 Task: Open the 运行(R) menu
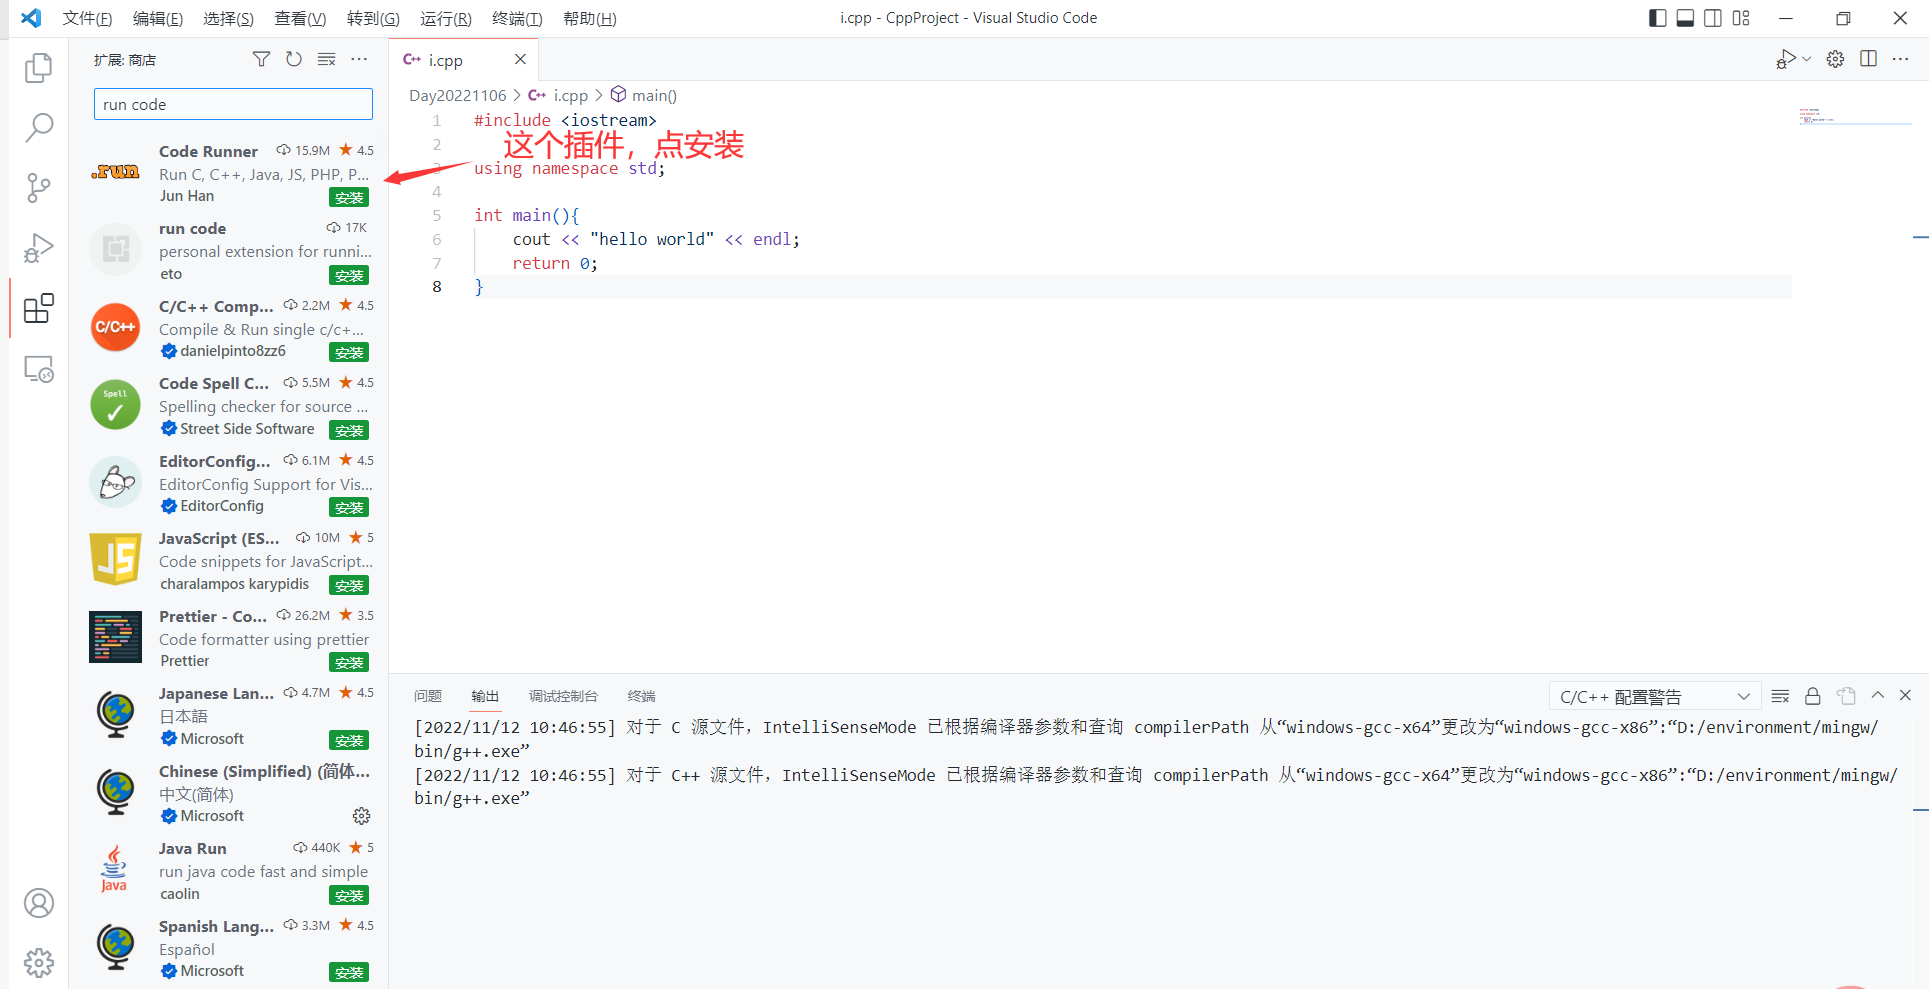(x=445, y=18)
